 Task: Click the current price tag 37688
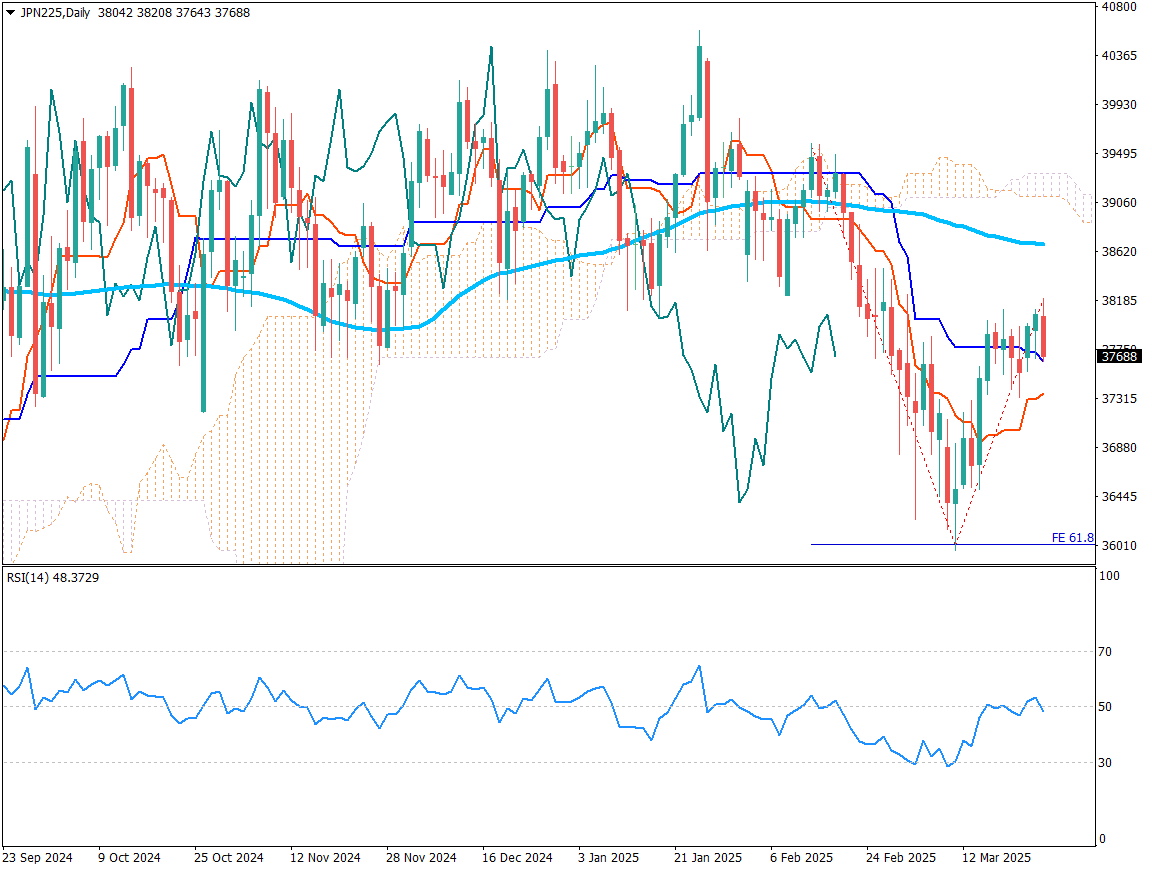tap(1119, 356)
